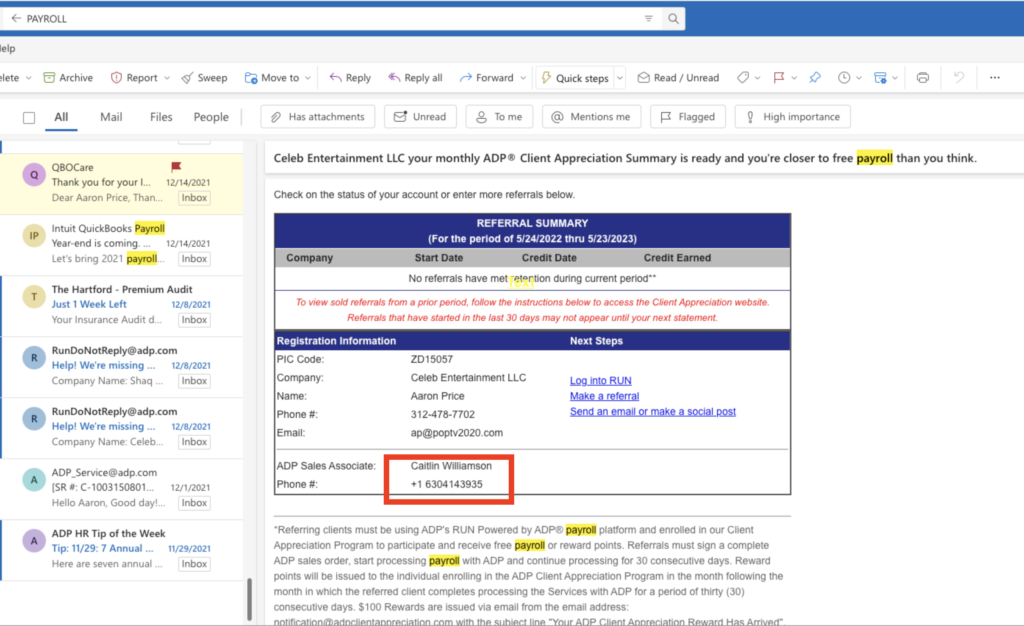The height and width of the screenshot is (626, 1024).
Task: Open ADP HR Tip of the Week email
Action: (122, 549)
